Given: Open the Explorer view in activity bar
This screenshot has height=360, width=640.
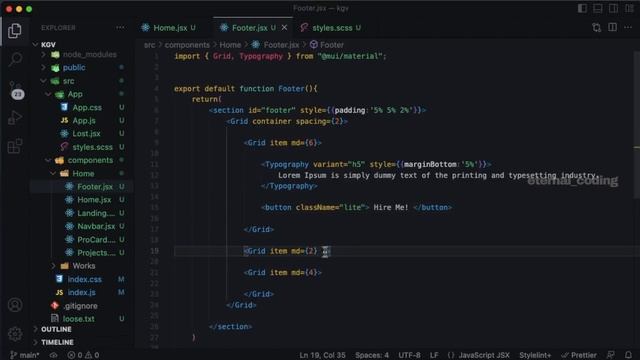Looking at the screenshot, I should tap(15, 31).
